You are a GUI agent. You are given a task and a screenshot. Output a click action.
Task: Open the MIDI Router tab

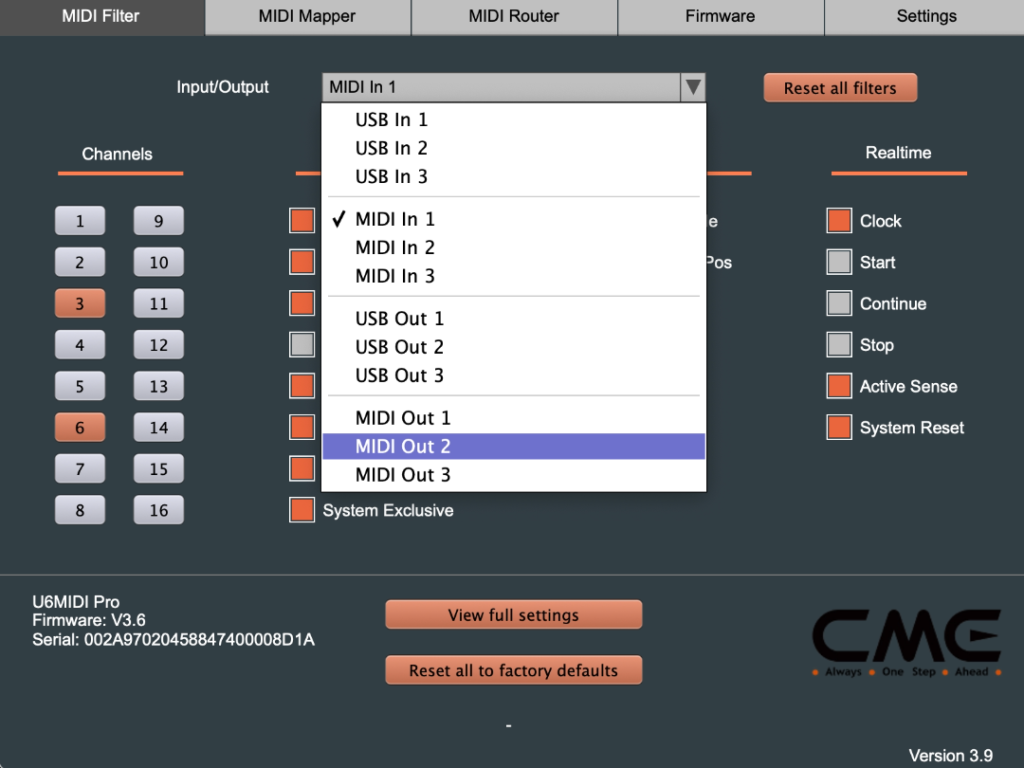513,16
